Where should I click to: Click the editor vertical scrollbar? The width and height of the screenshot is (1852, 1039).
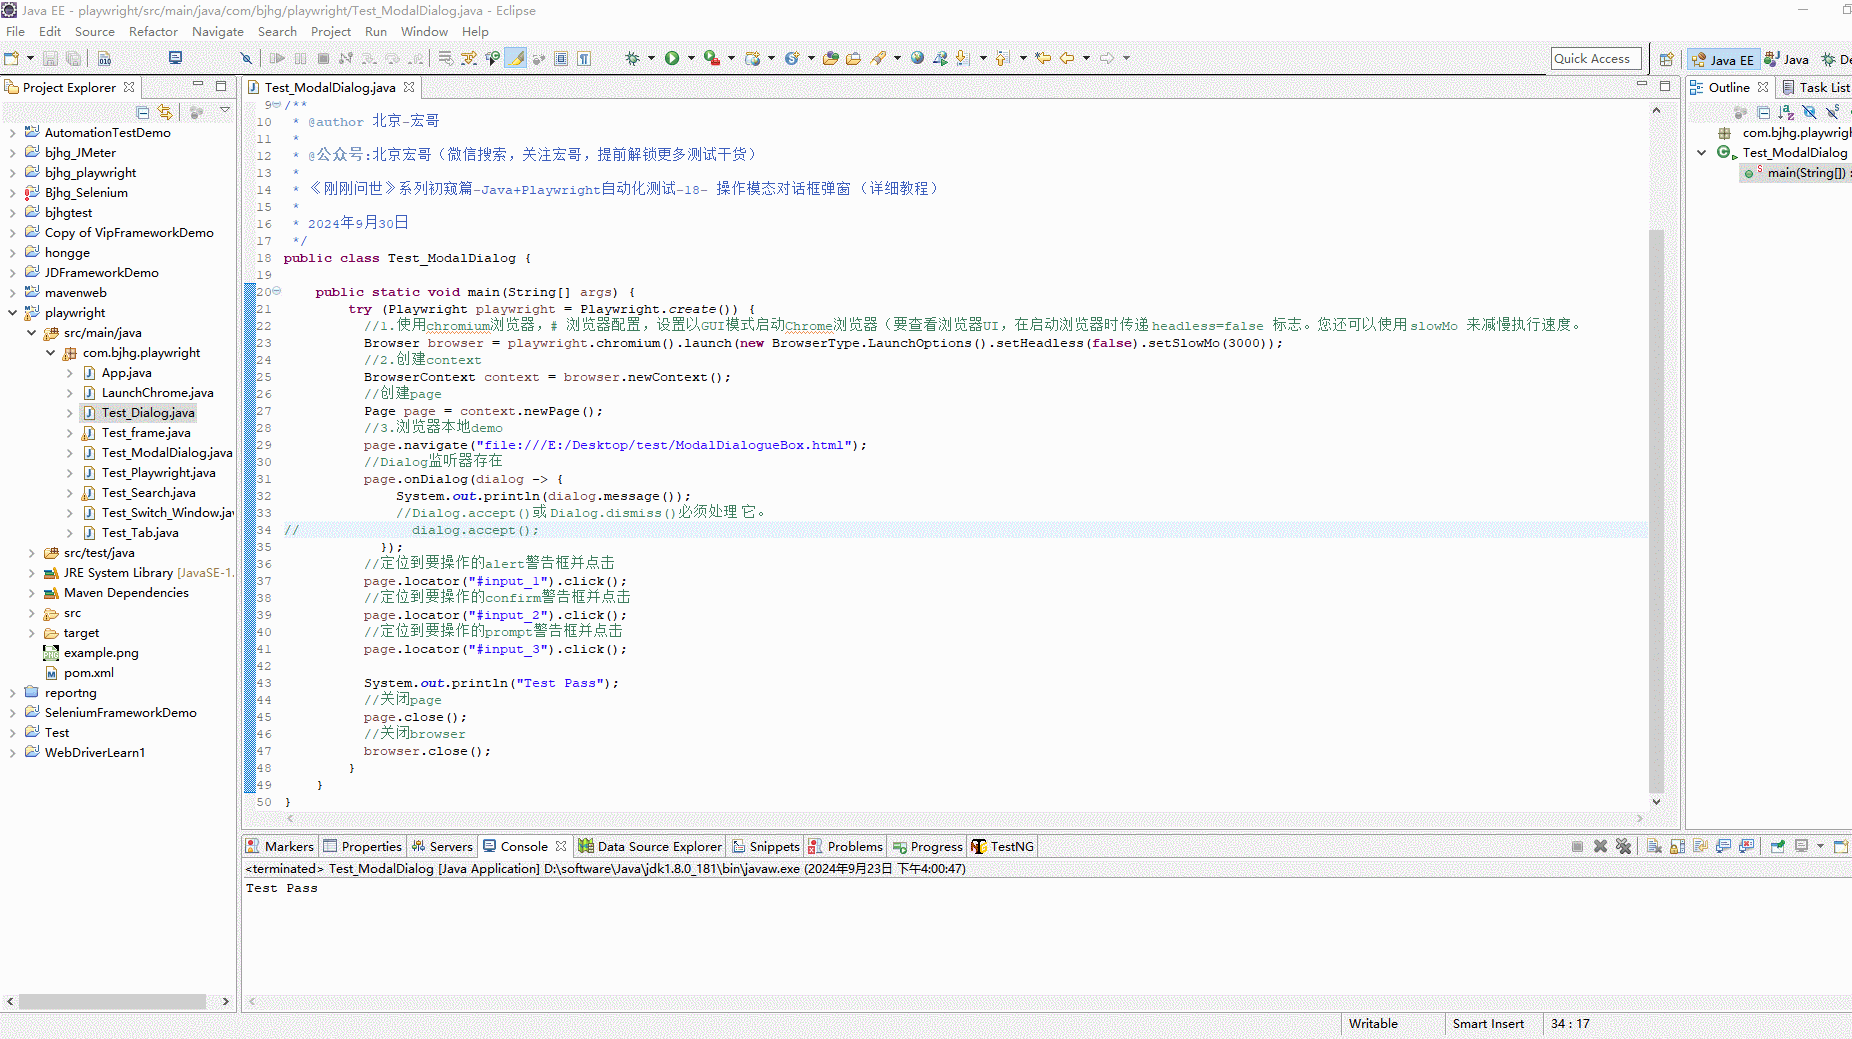pos(1656,510)
